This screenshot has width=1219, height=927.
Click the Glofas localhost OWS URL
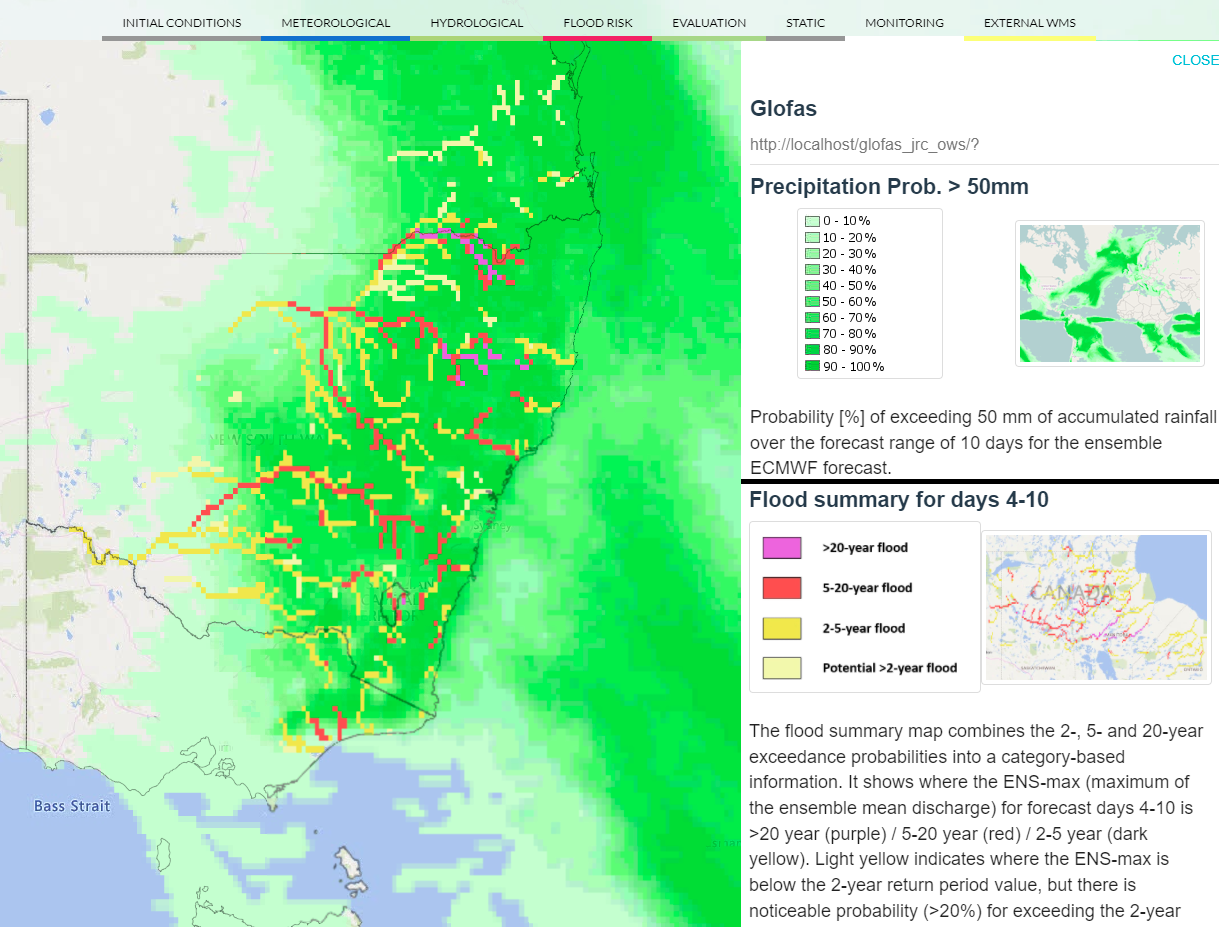point(864,144)
